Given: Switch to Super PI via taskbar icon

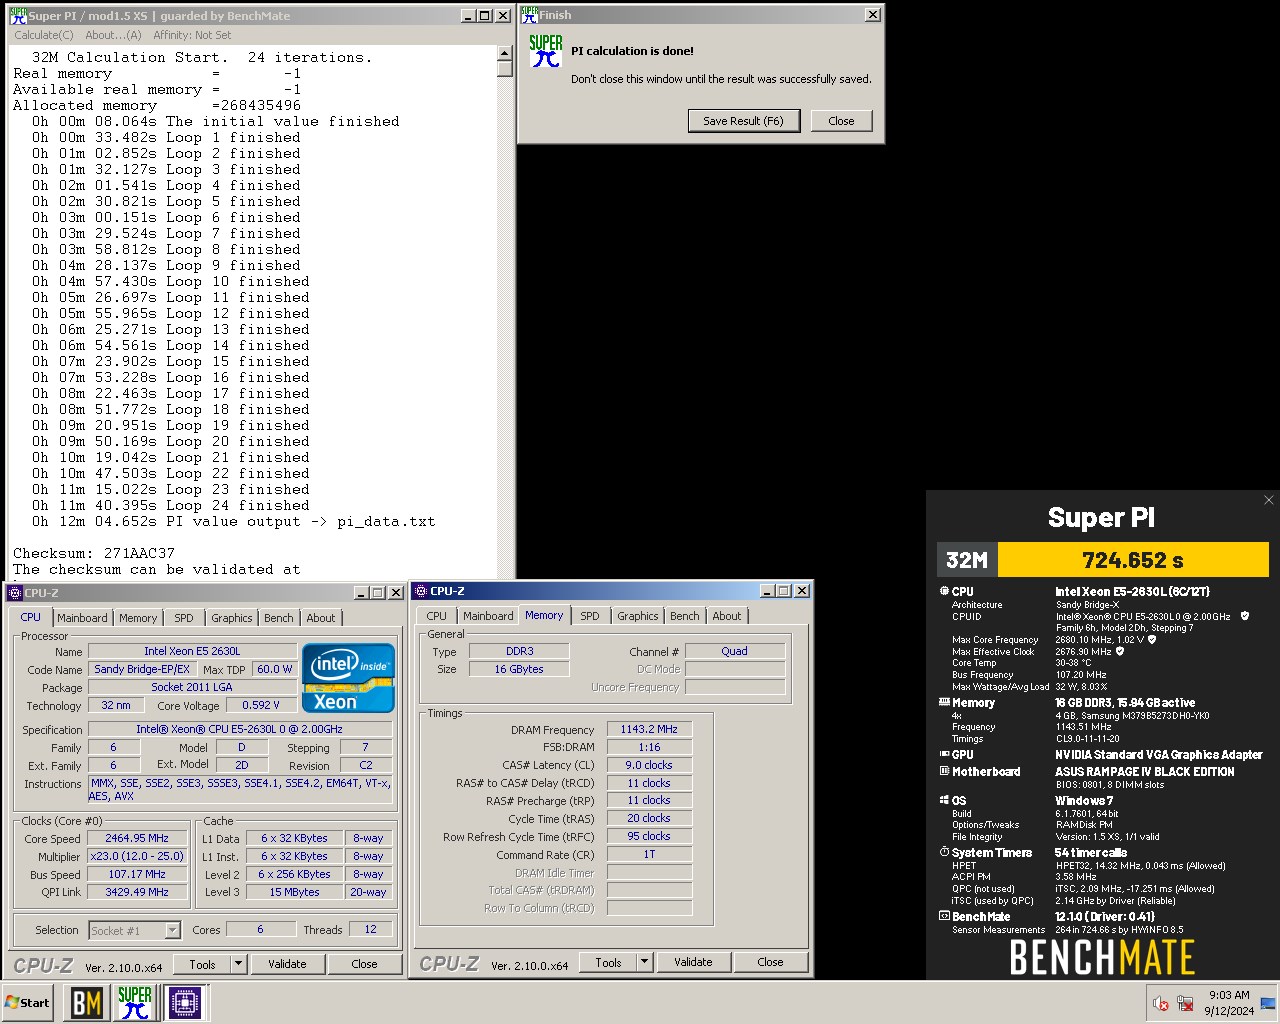Looking at the screenshot, I should click(135, 1002).
